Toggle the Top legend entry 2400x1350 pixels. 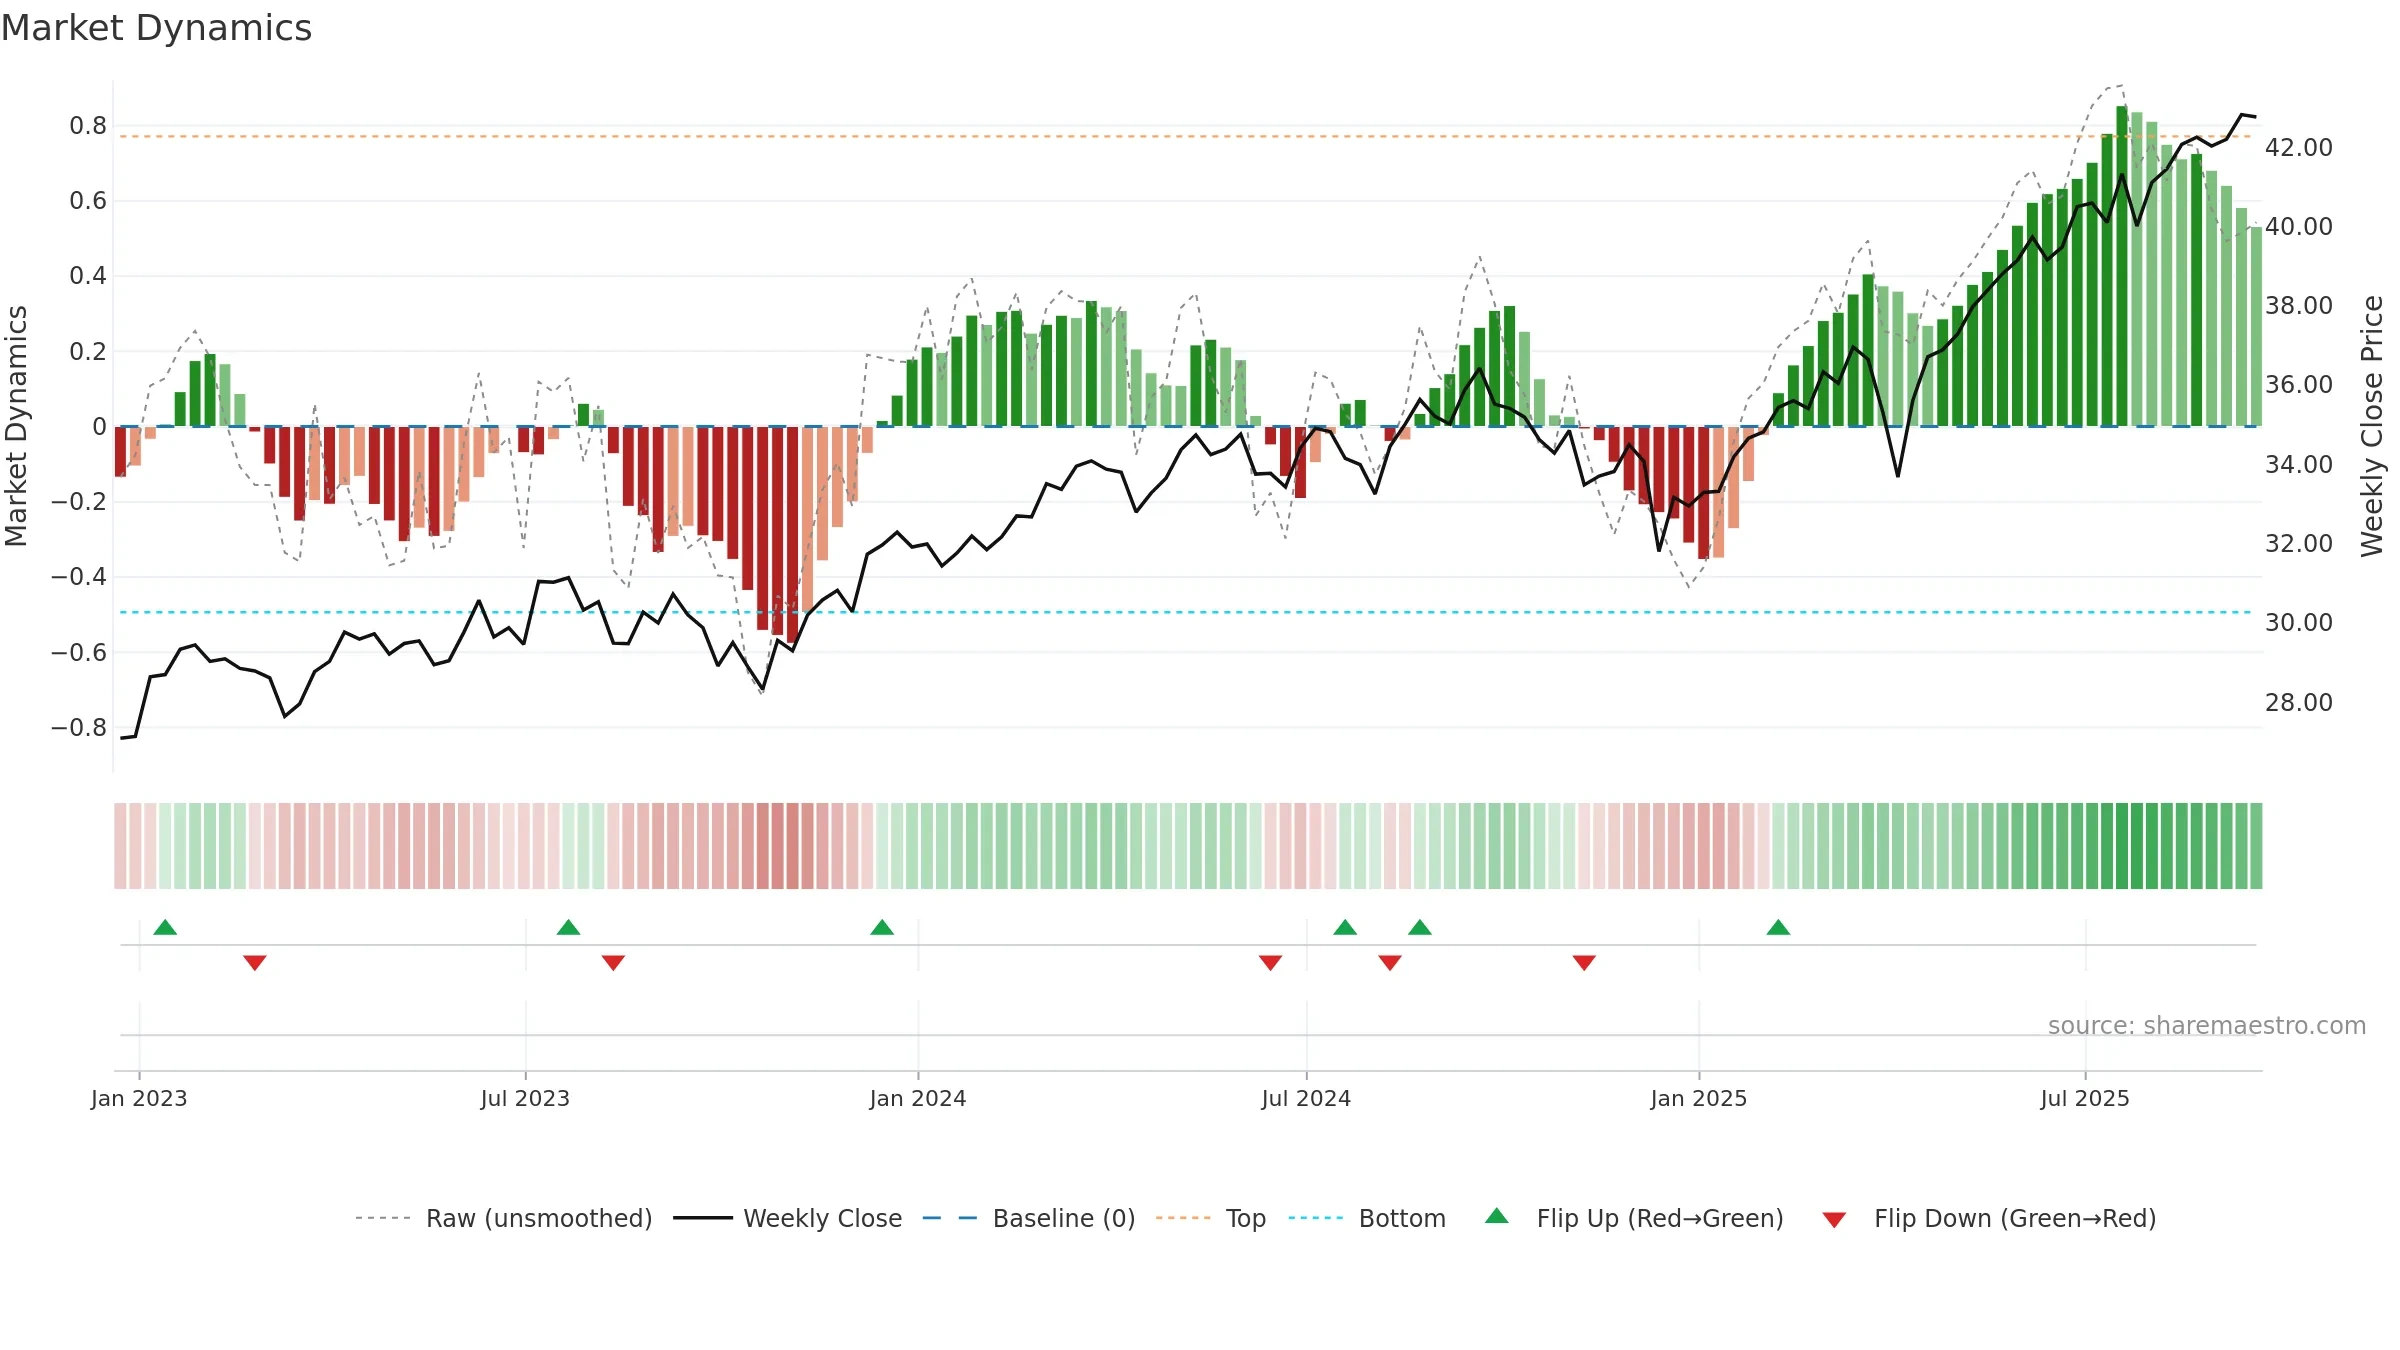coord(1210,1218)
